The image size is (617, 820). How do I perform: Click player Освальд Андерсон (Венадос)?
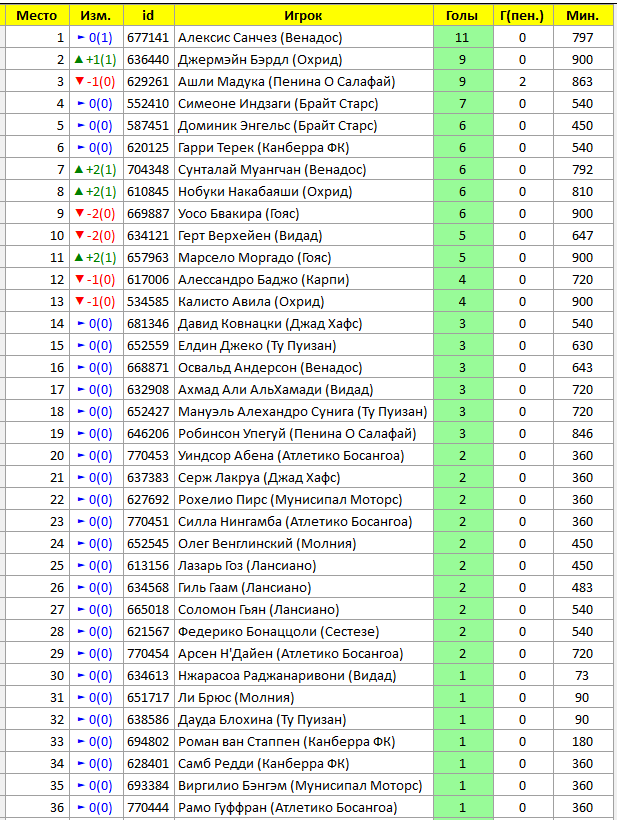(270, 367)
